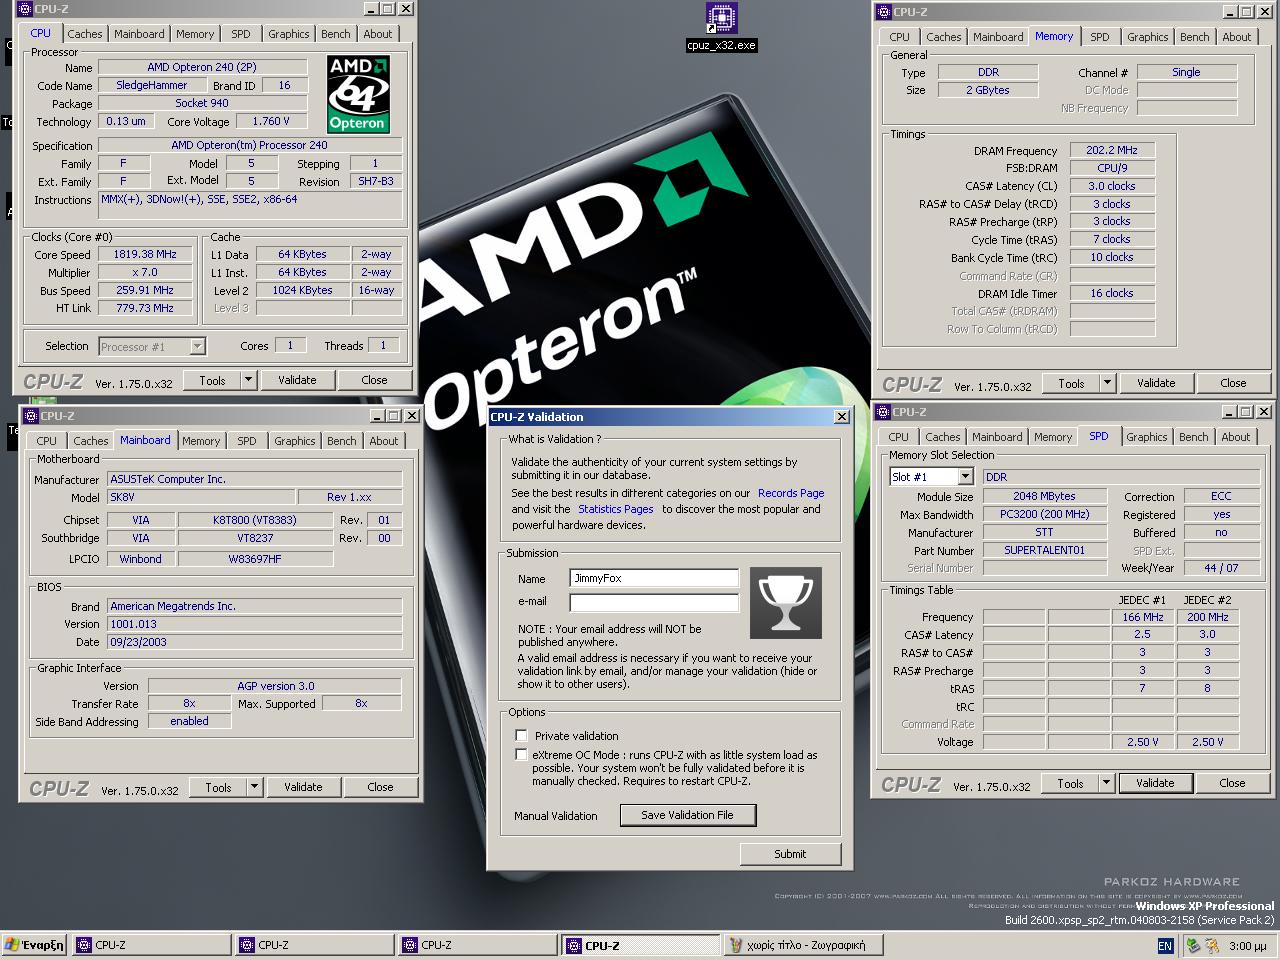The height and width of the screenshot is (960, 1280).
Task: Click Save Validation File button
Action: pos(687,815)
